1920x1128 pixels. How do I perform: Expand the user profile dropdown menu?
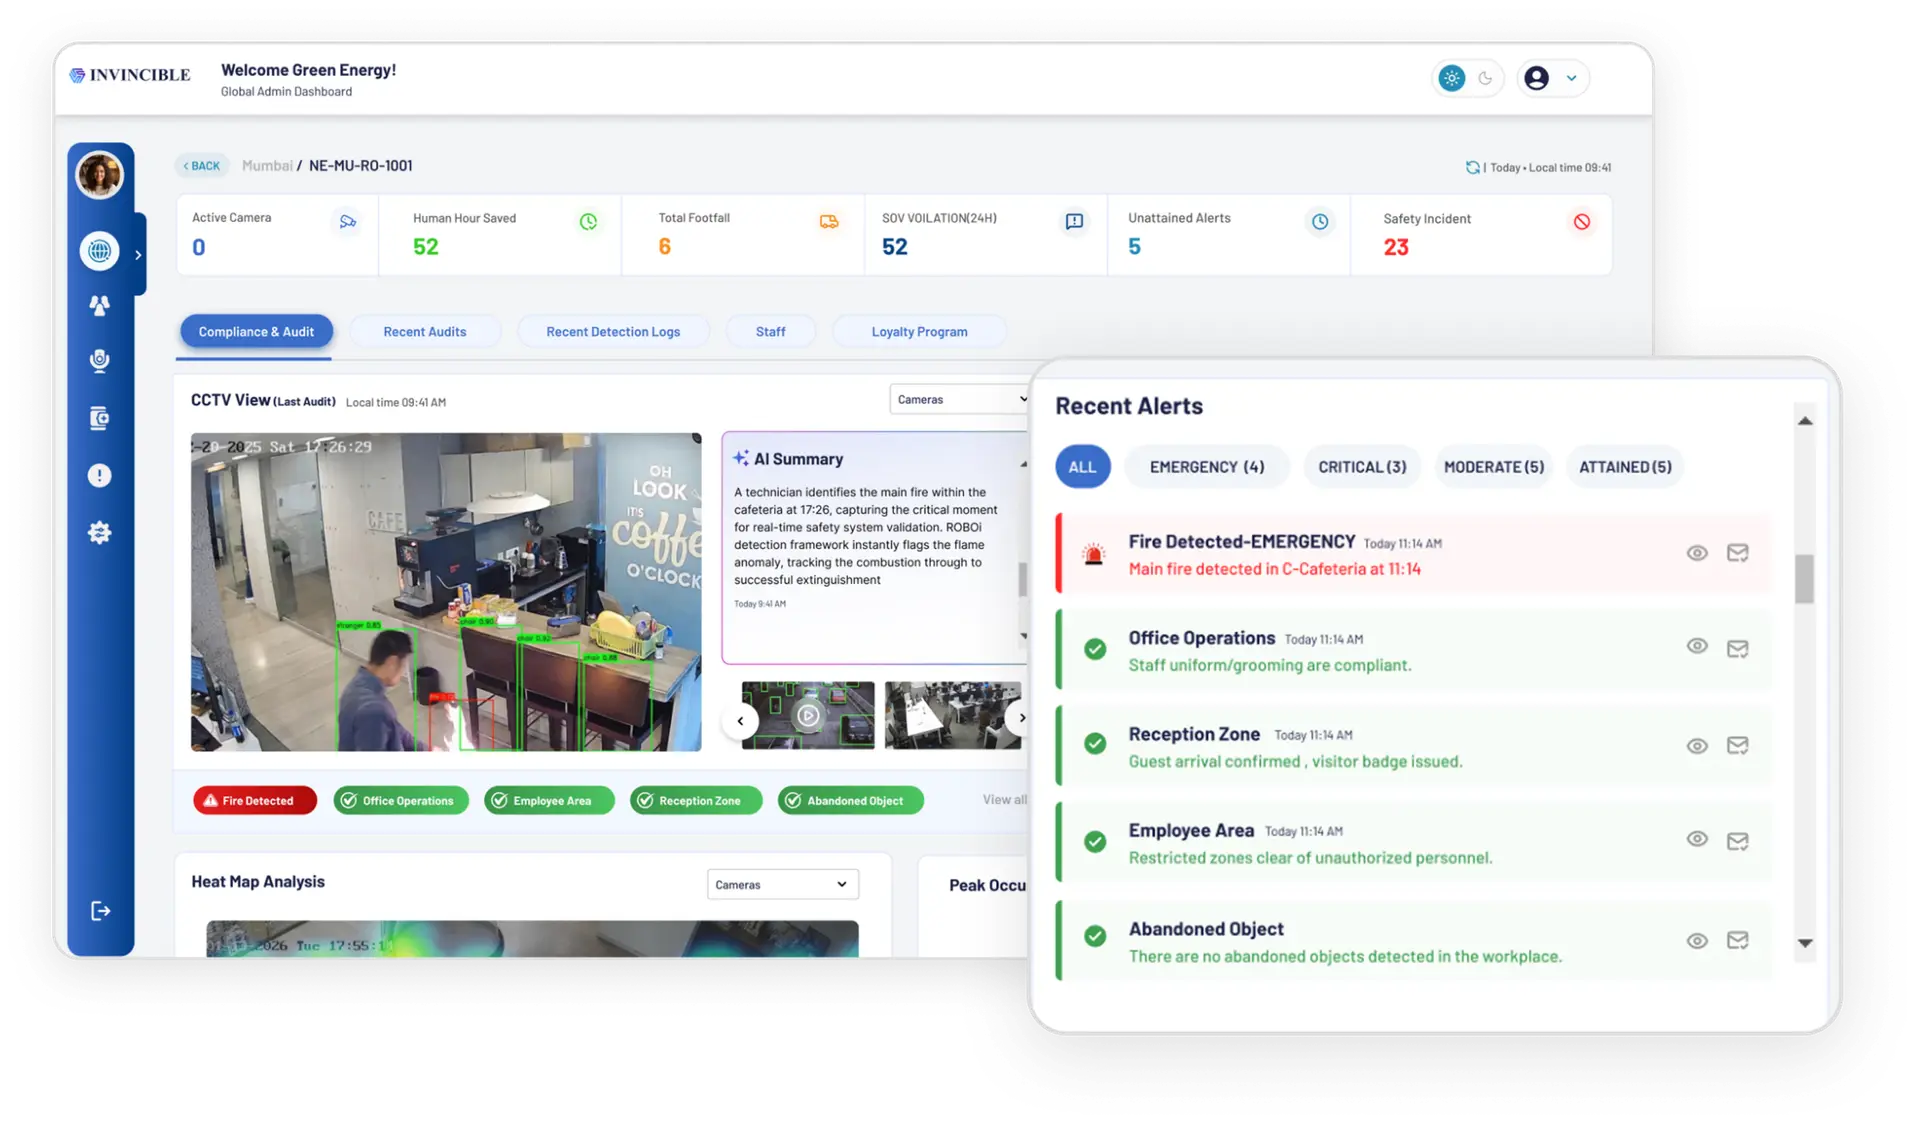(1571, 78)
